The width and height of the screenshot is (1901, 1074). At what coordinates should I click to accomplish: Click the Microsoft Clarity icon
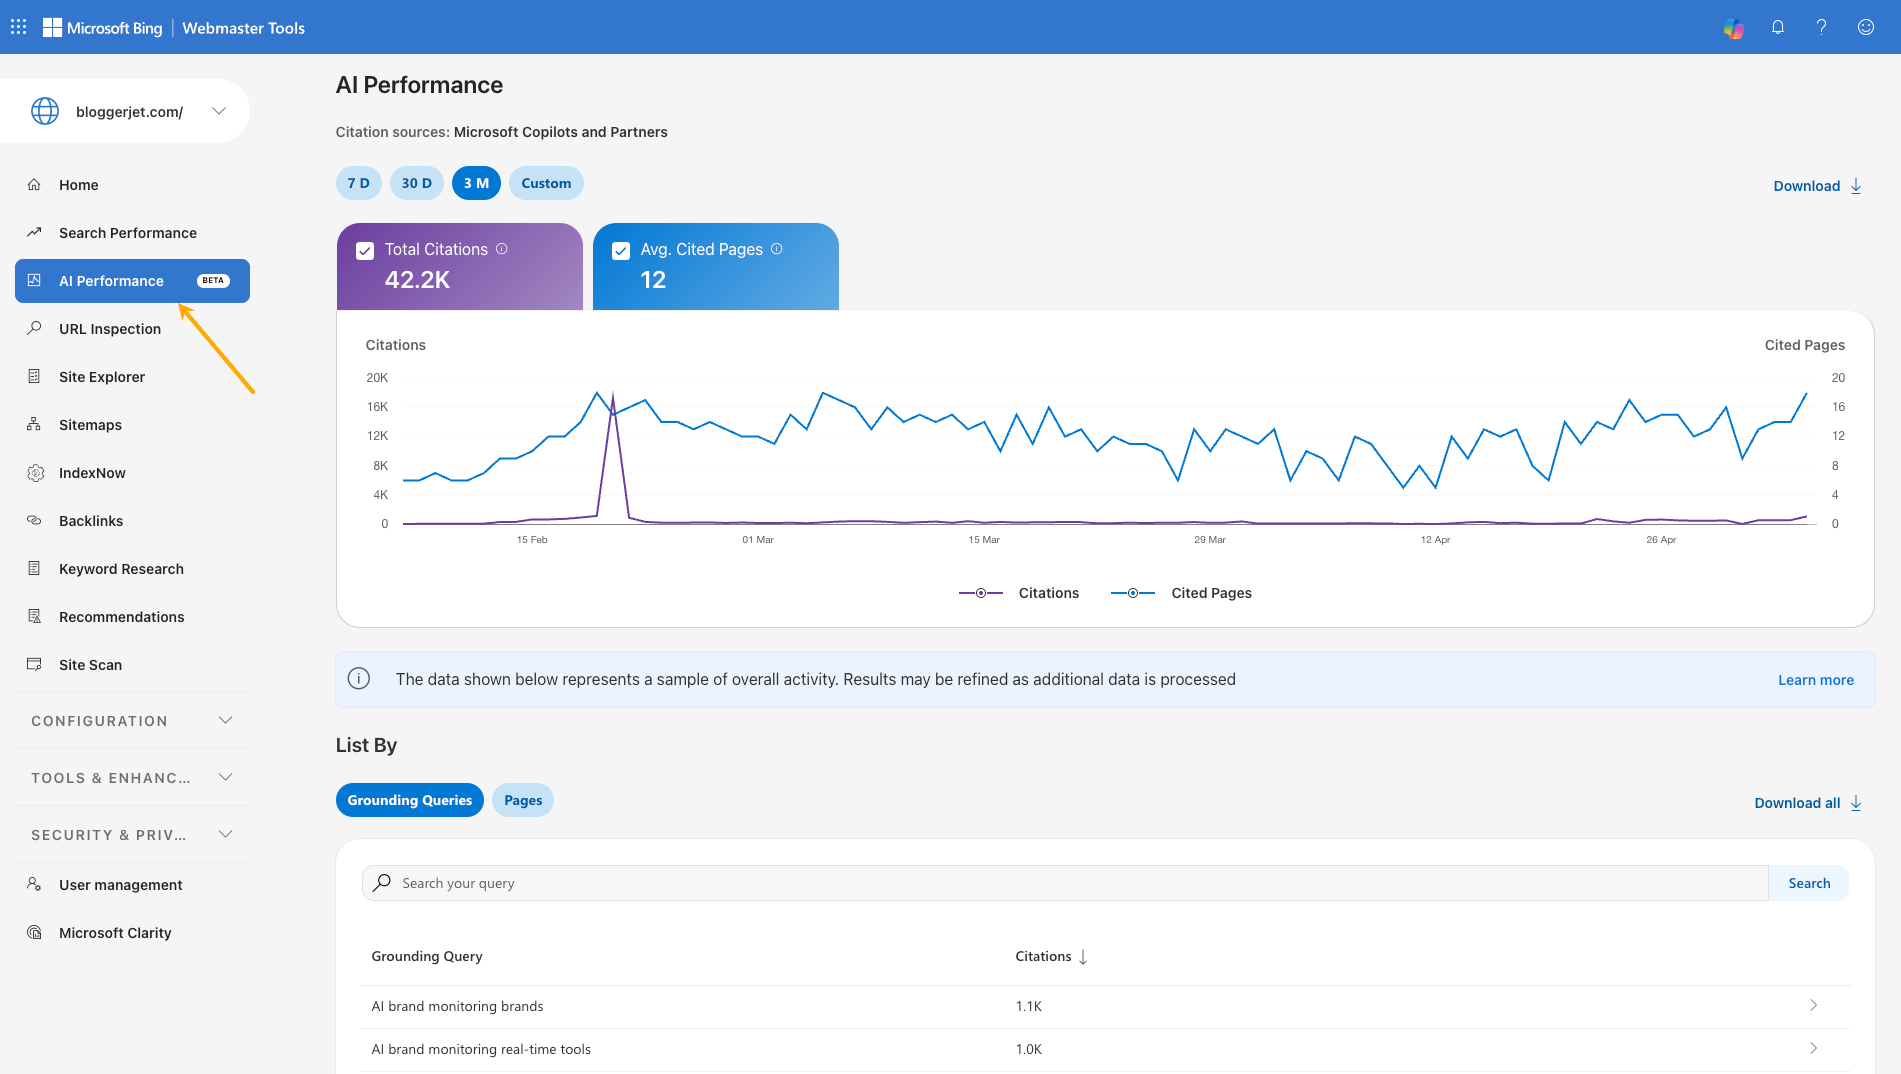34,932
